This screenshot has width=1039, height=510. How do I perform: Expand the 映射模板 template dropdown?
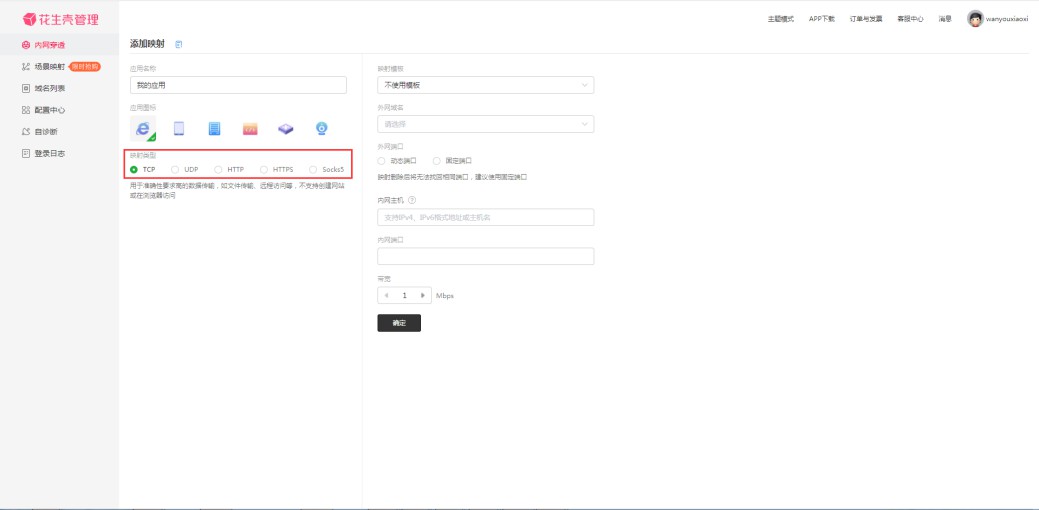point(485,85)
